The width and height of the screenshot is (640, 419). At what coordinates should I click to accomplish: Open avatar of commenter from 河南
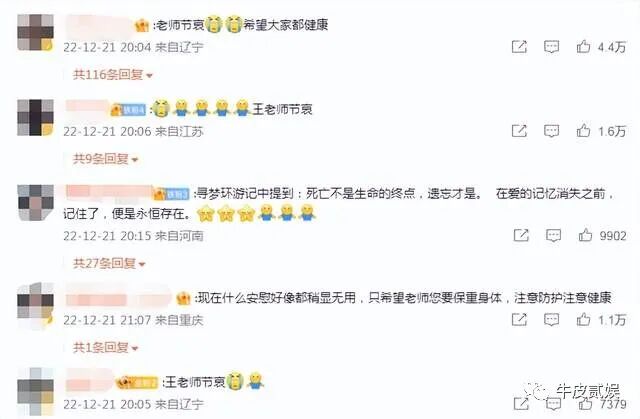coord(36,203)
